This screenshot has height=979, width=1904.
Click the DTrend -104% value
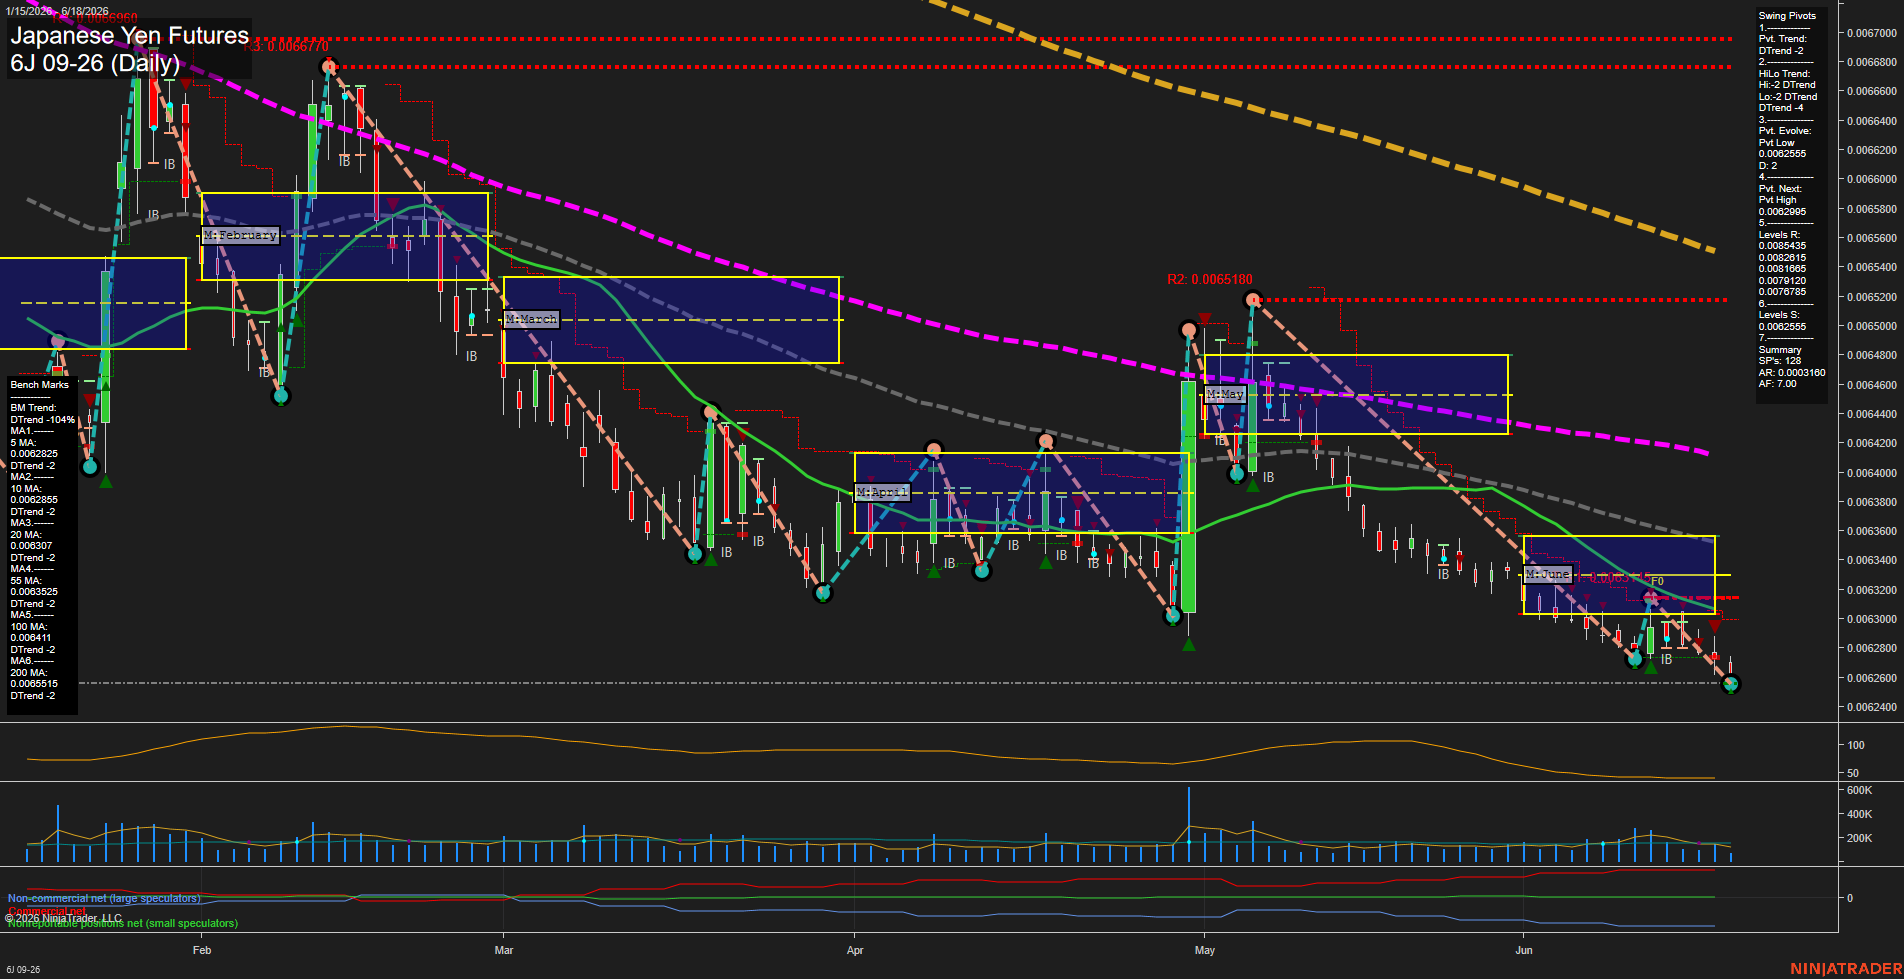click(43, 420)
